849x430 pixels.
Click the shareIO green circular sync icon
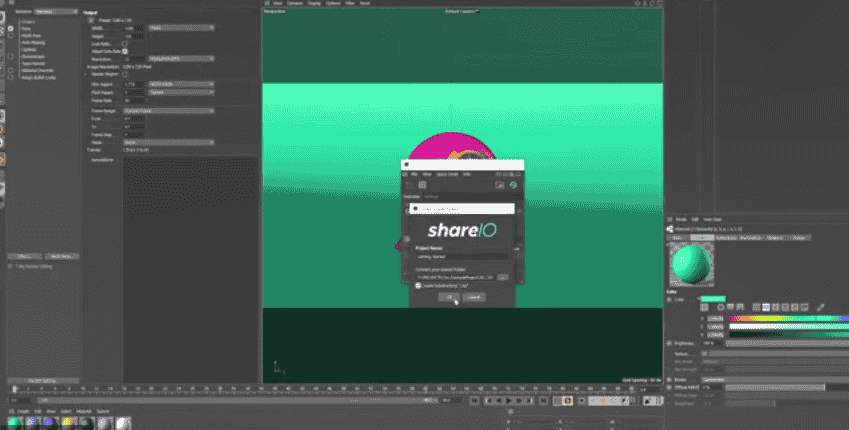(x=513, y=185)
